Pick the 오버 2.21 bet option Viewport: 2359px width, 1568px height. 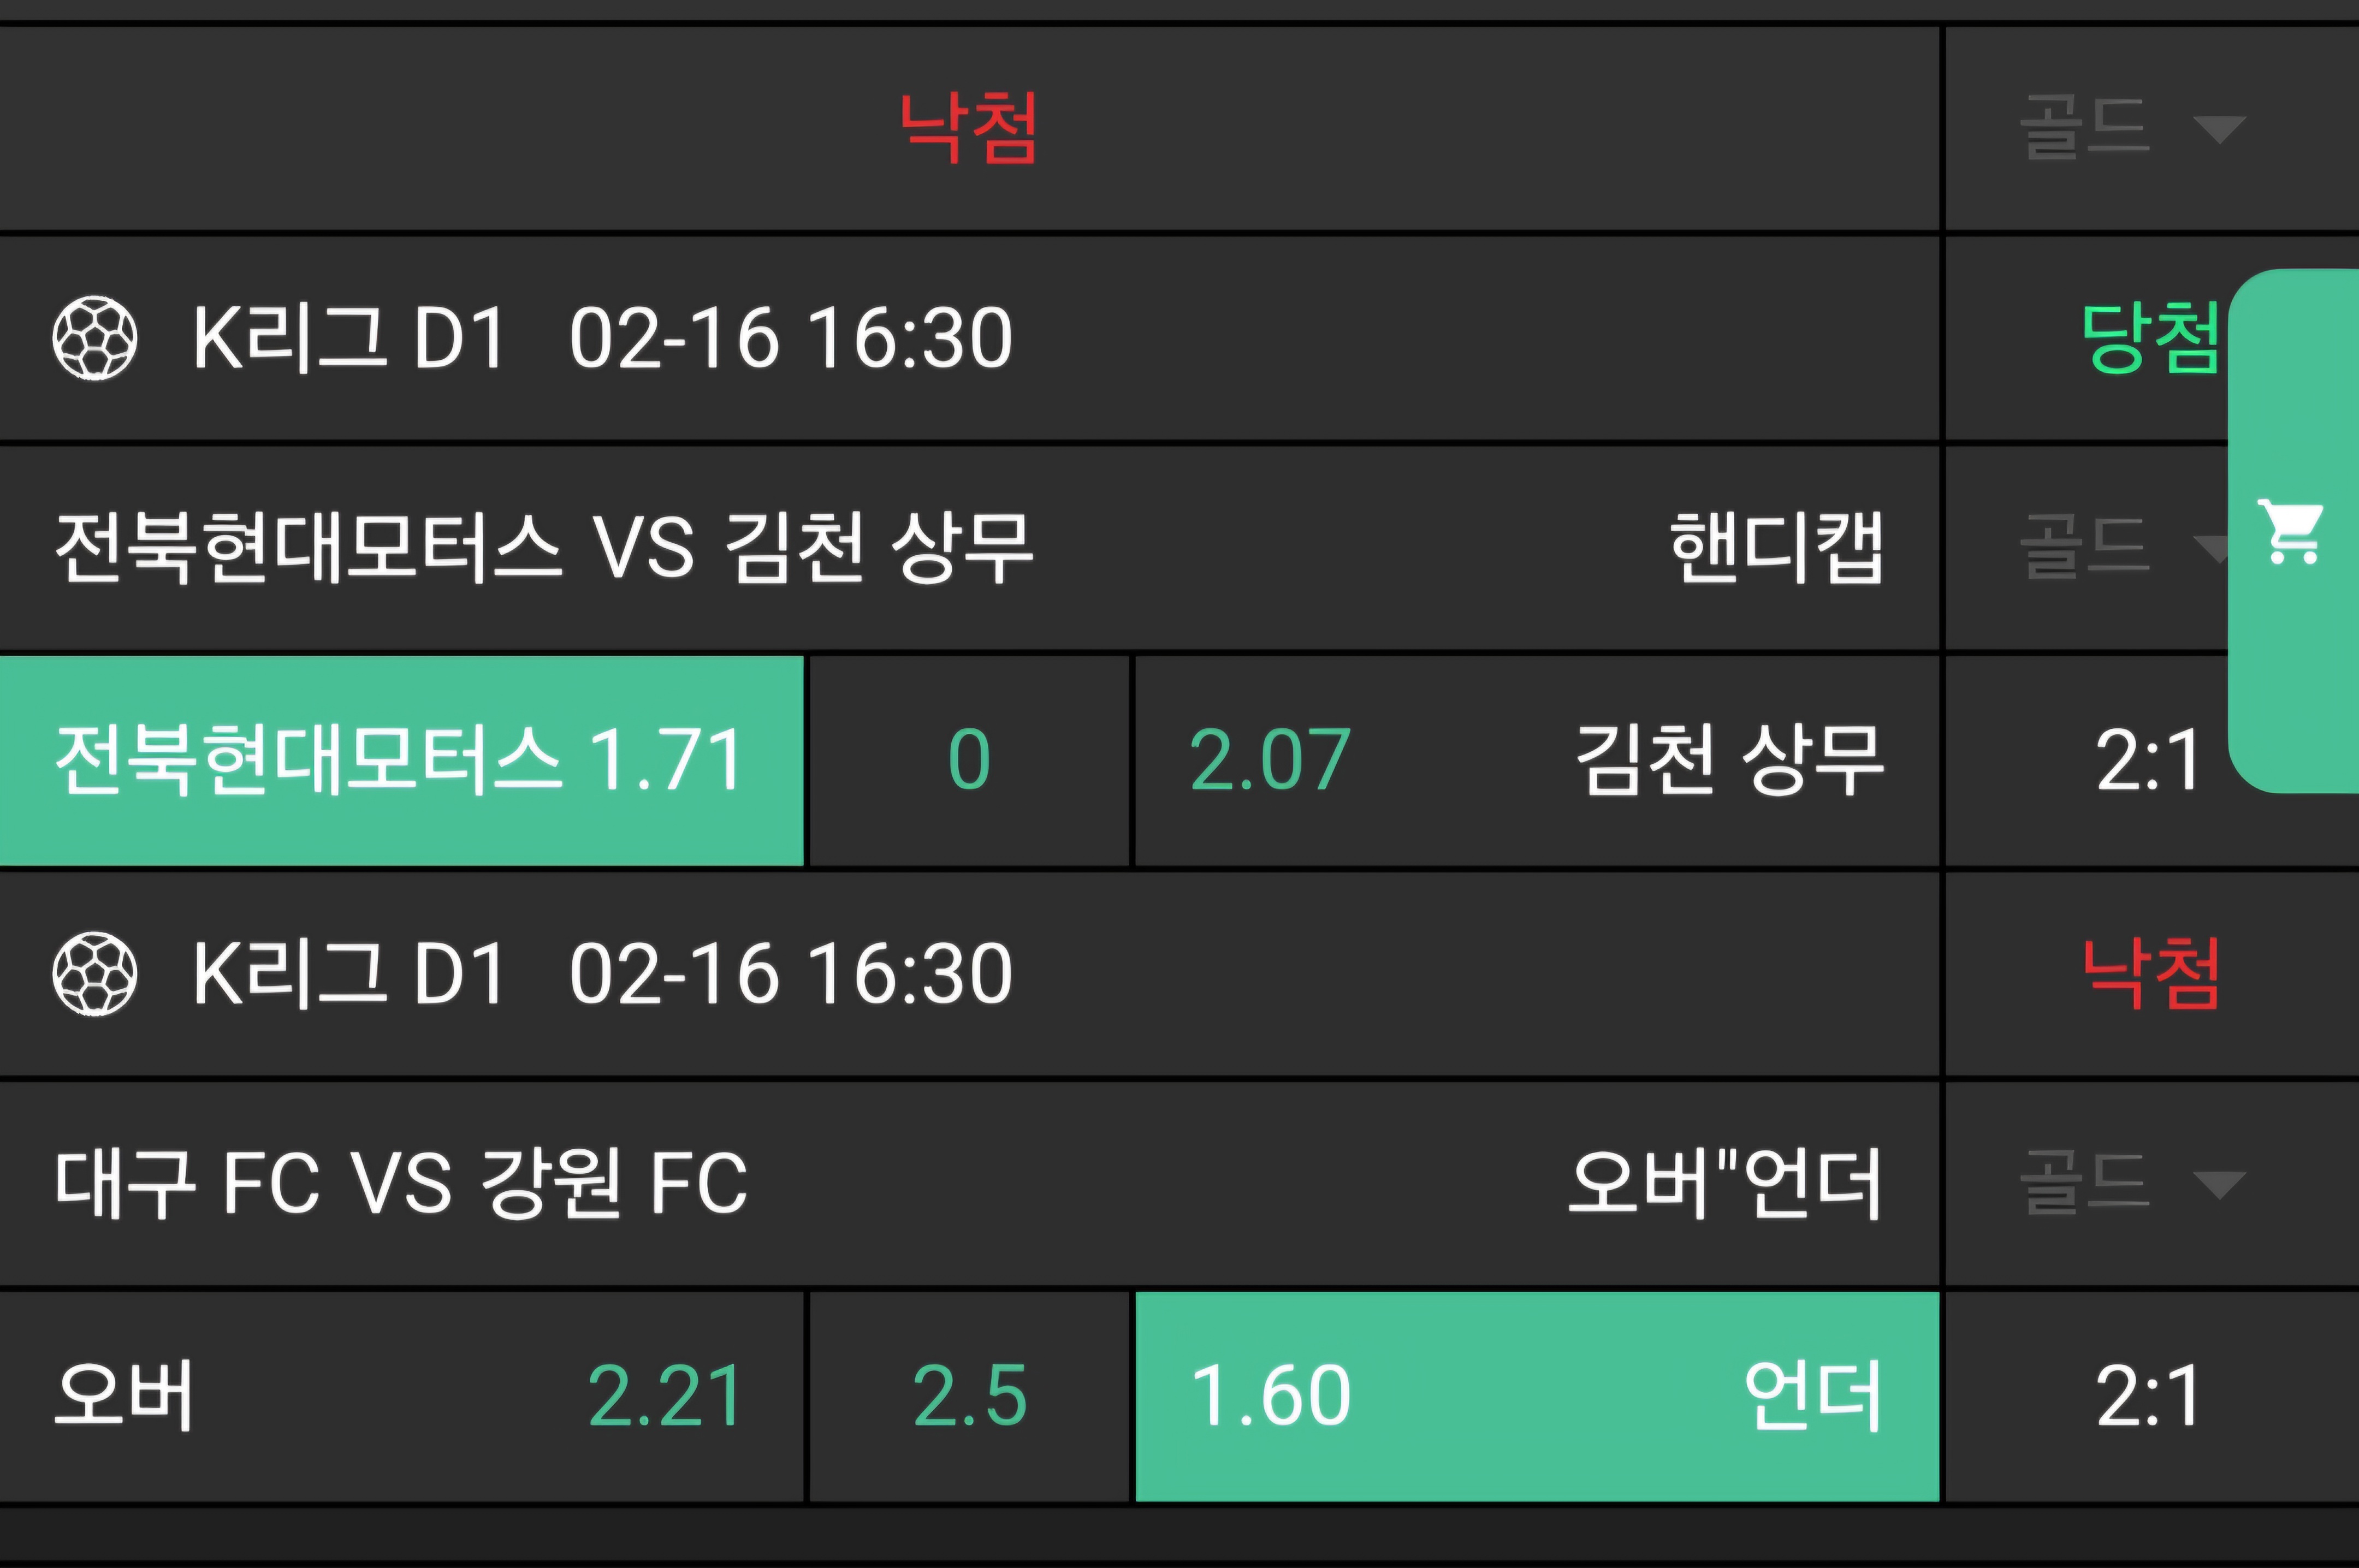[x=401, y=1396]
